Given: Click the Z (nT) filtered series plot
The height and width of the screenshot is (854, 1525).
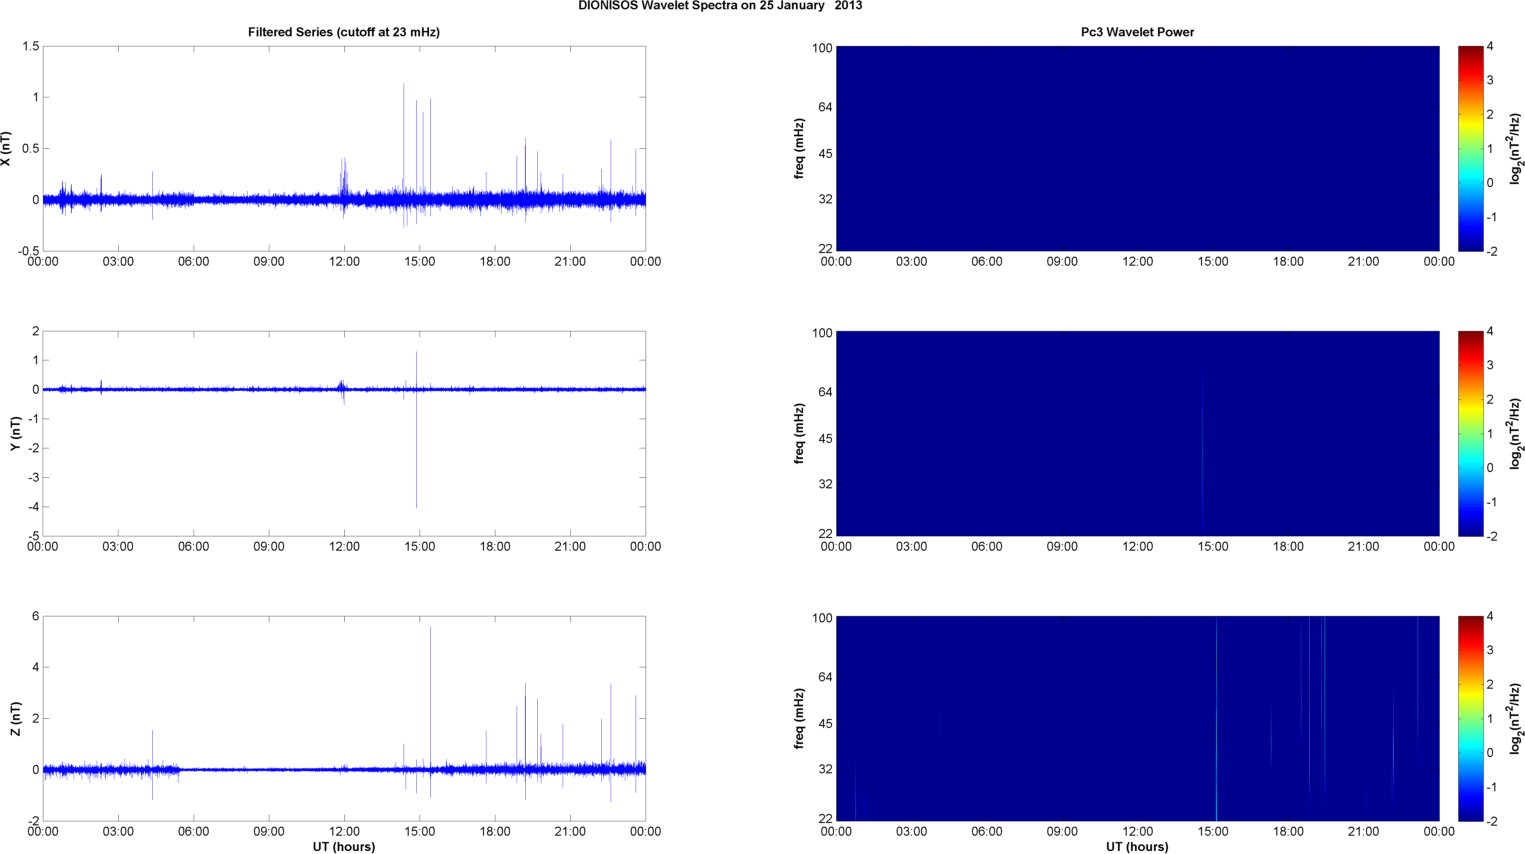Looking at the screenshot, I should pyautogui.click(x=344, y=718).
